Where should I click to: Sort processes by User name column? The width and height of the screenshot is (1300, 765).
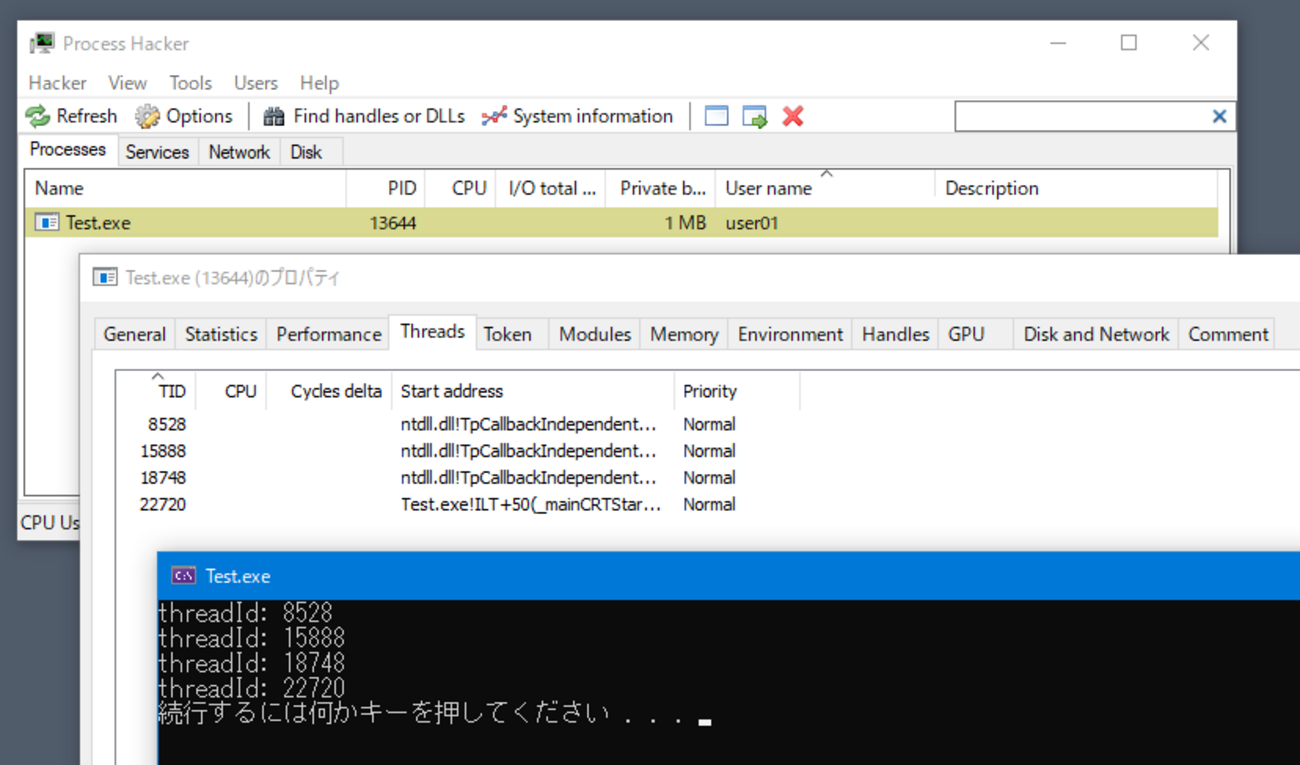pyautogui.click(x=825, y=188)
